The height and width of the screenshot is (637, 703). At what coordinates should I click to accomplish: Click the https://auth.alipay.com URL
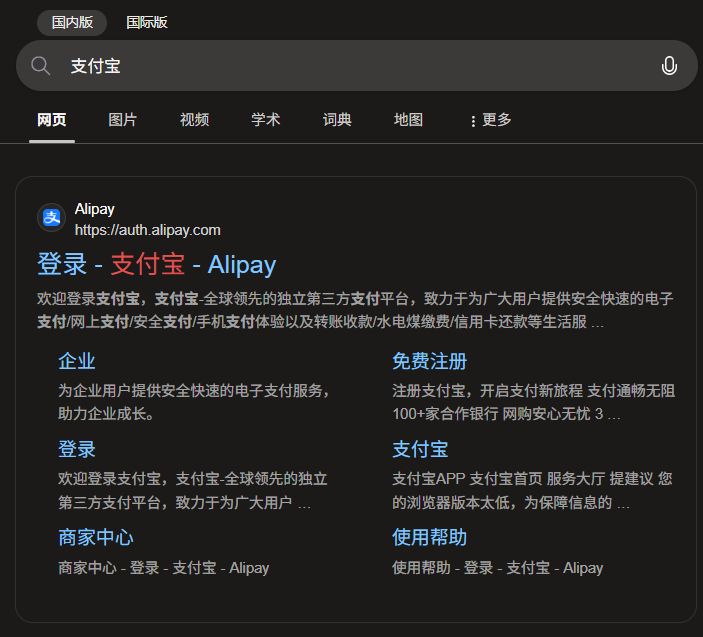pos(148,230)
